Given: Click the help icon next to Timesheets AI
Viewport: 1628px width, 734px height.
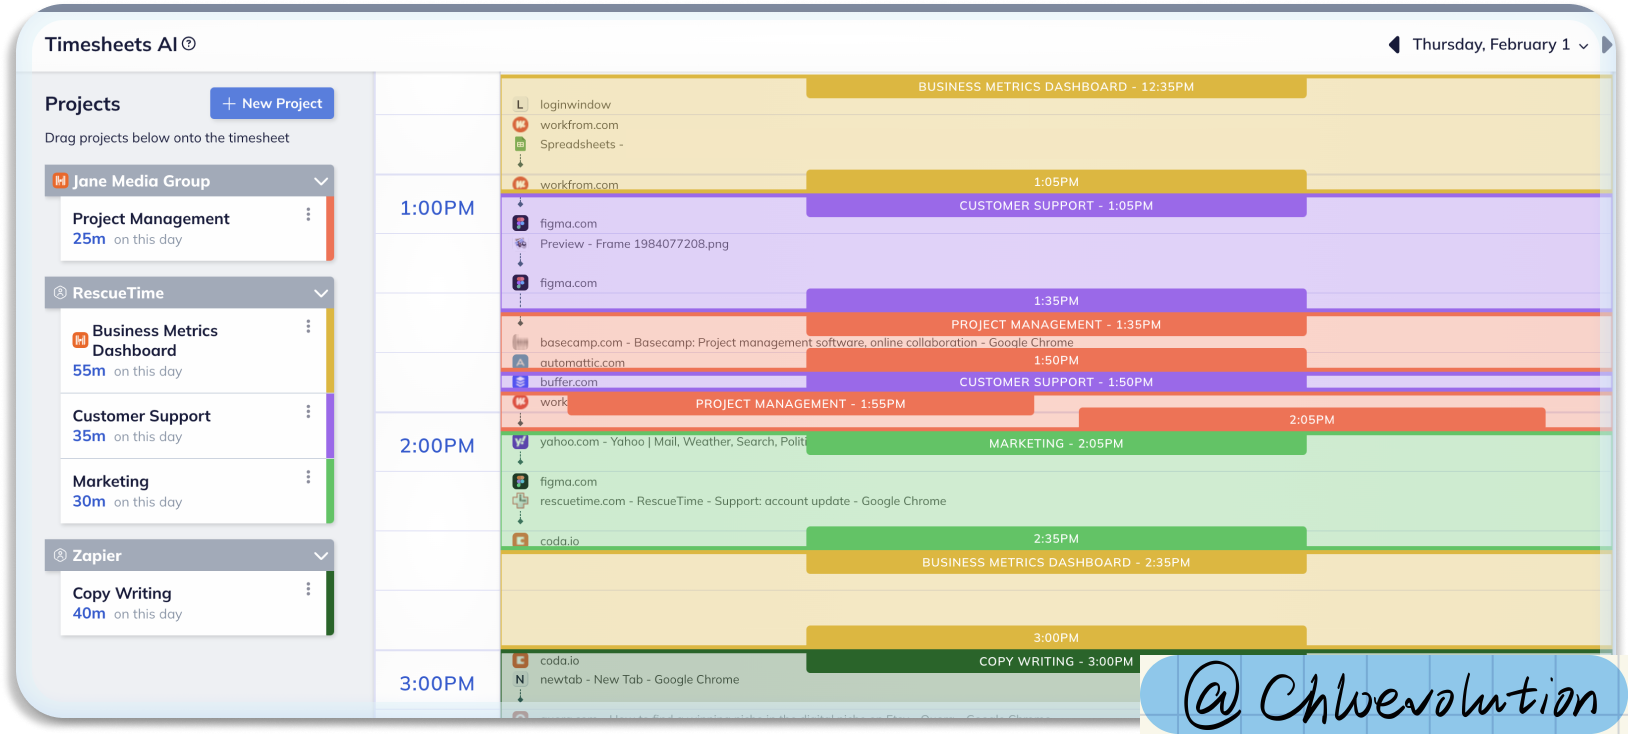Looking at the screenshot, I should 189,44.
